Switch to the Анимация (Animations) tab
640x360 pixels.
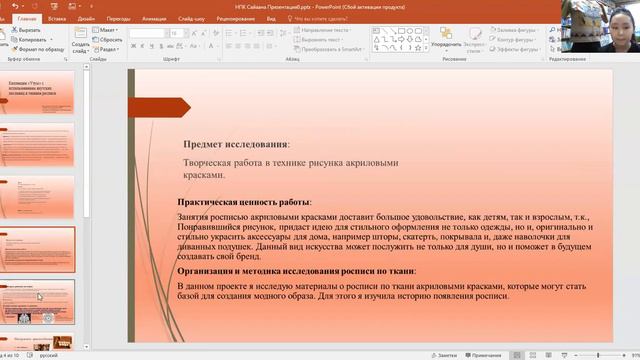(x=154, y=19)
